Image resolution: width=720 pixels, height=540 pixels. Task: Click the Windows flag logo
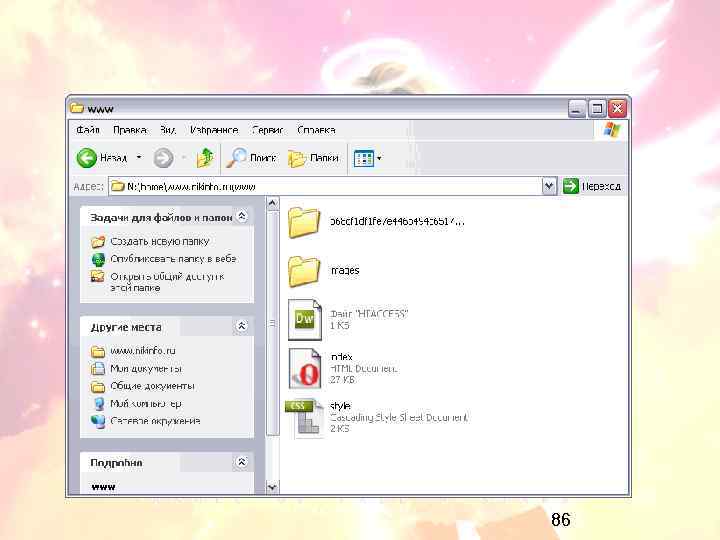pos(611,130)
